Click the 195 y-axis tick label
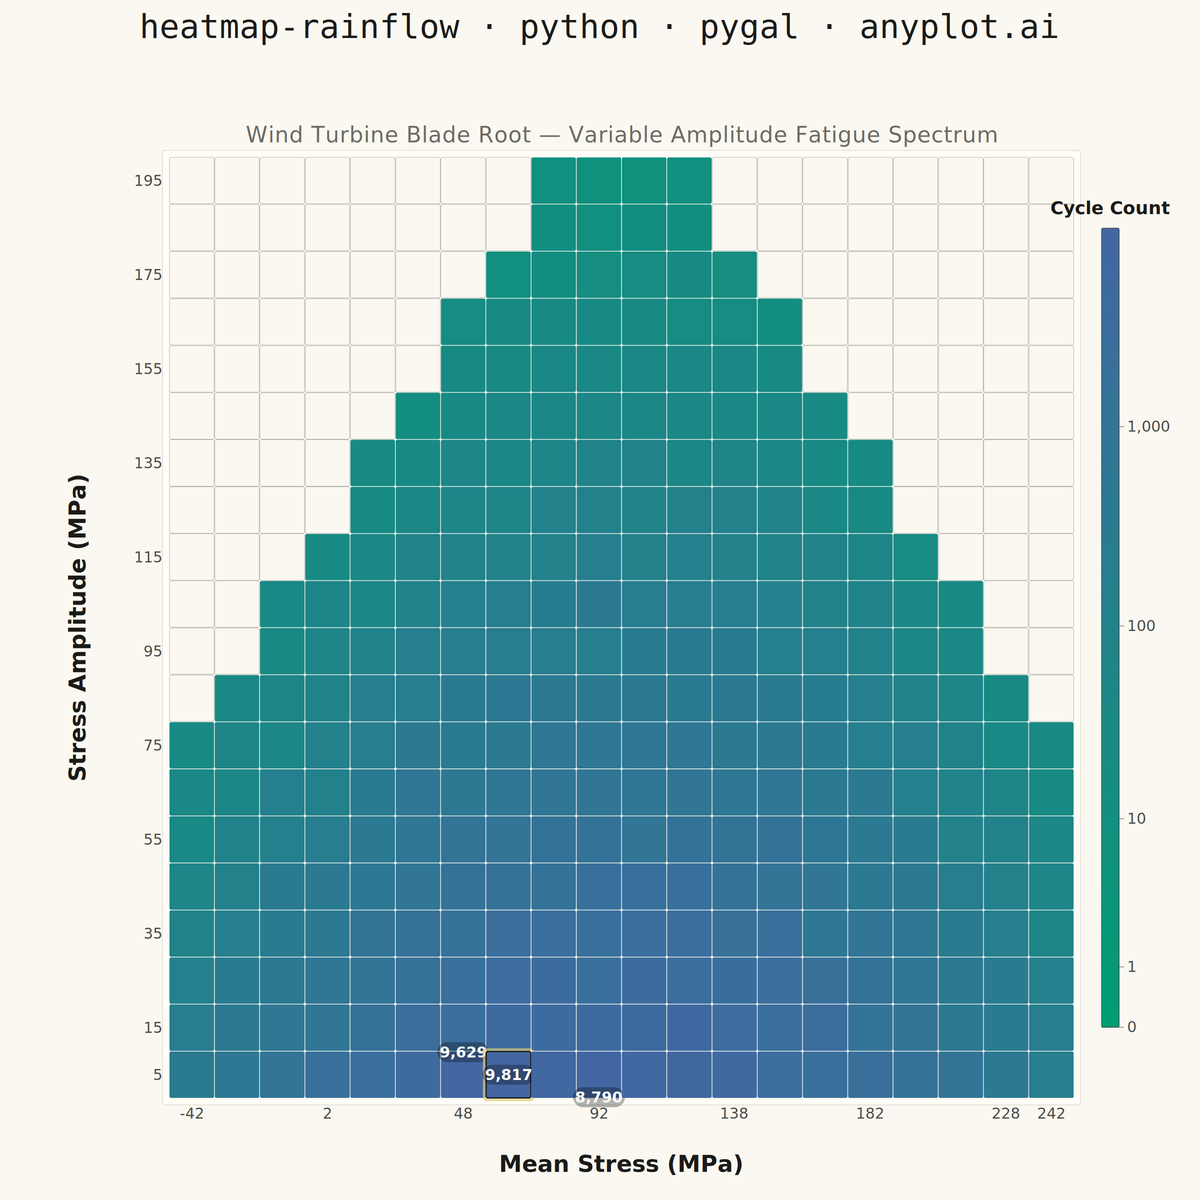1200x1200 pixels. point(150,181)
